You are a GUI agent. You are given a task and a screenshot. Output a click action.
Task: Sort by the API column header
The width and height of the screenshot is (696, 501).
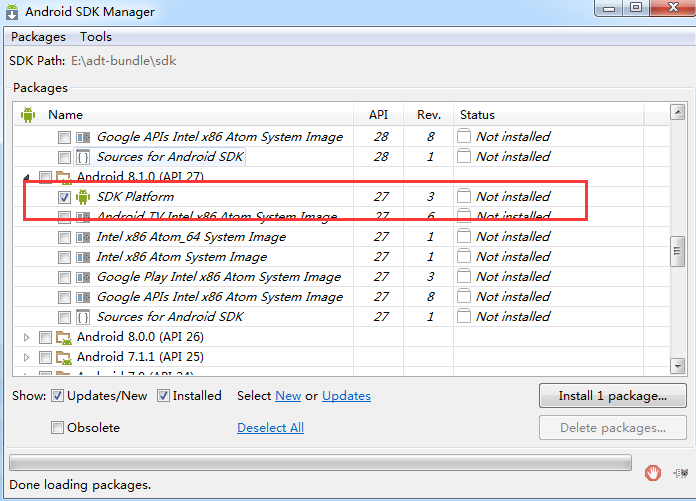tap(378, 115)
